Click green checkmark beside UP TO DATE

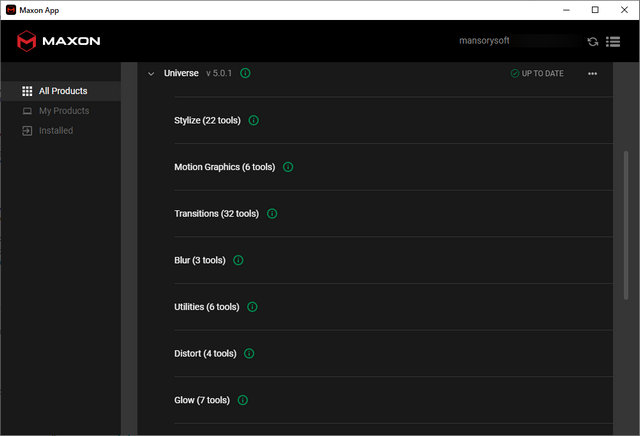[515, 73]
